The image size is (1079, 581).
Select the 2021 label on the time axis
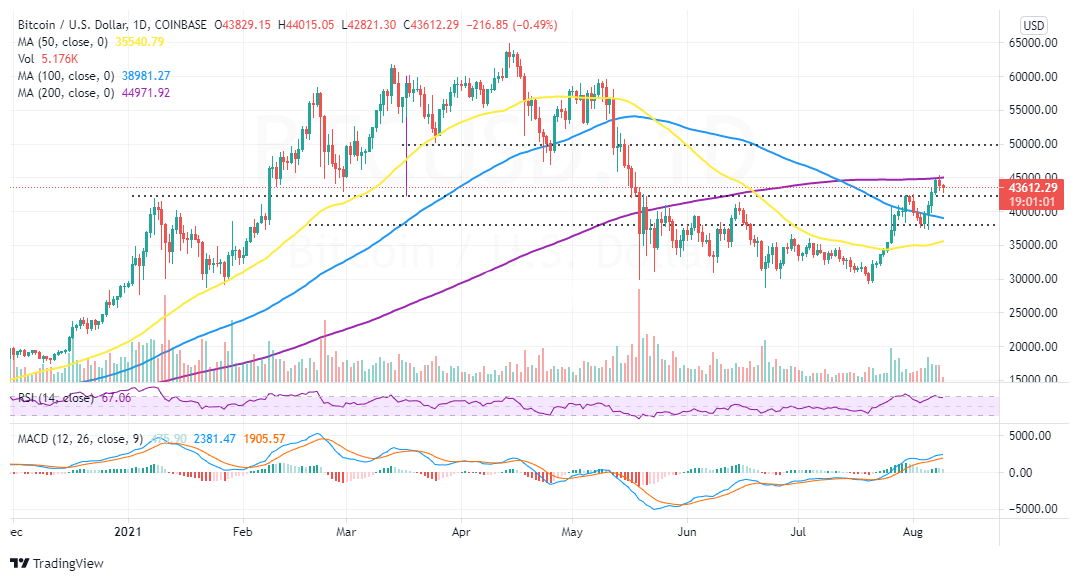coord(128,533)
